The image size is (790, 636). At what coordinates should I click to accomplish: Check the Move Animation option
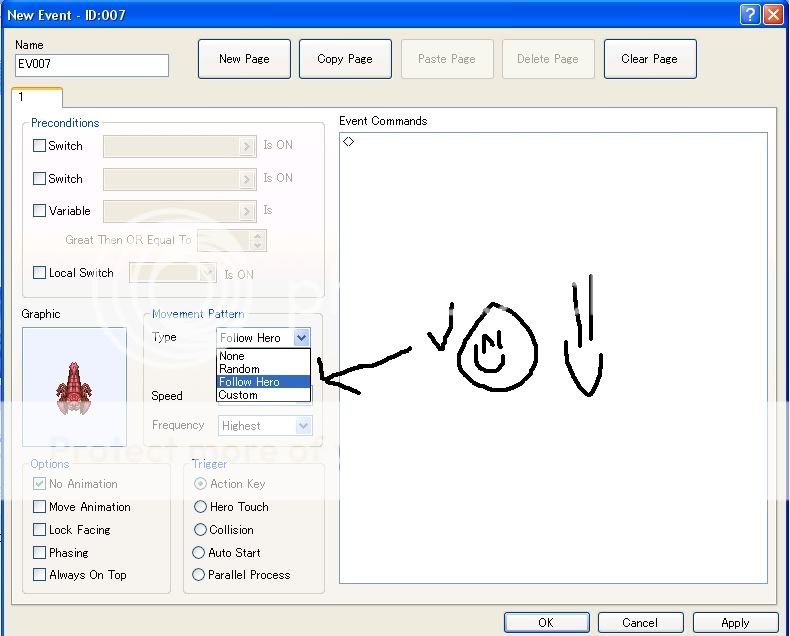[x=40, y=507]
